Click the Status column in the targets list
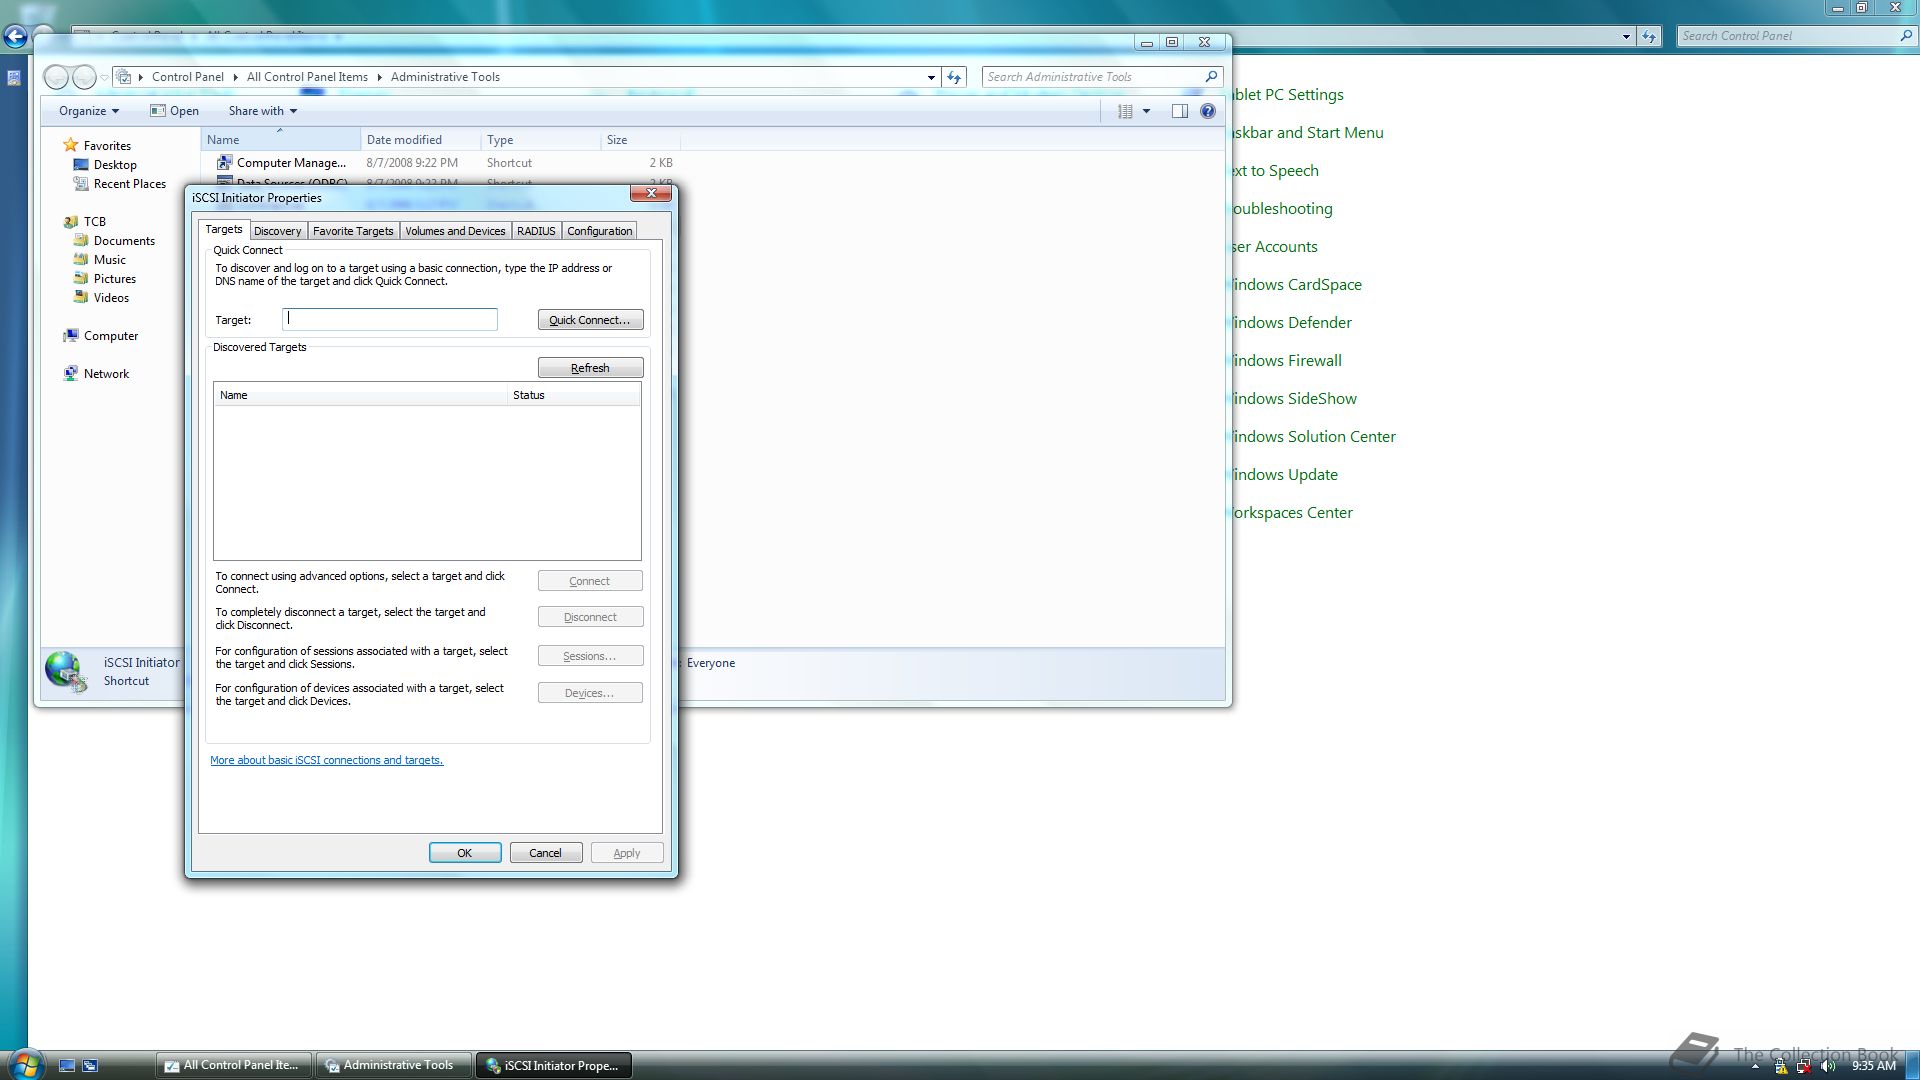This screenshot has width=1920, height=1080. click(x=574, y=395)
